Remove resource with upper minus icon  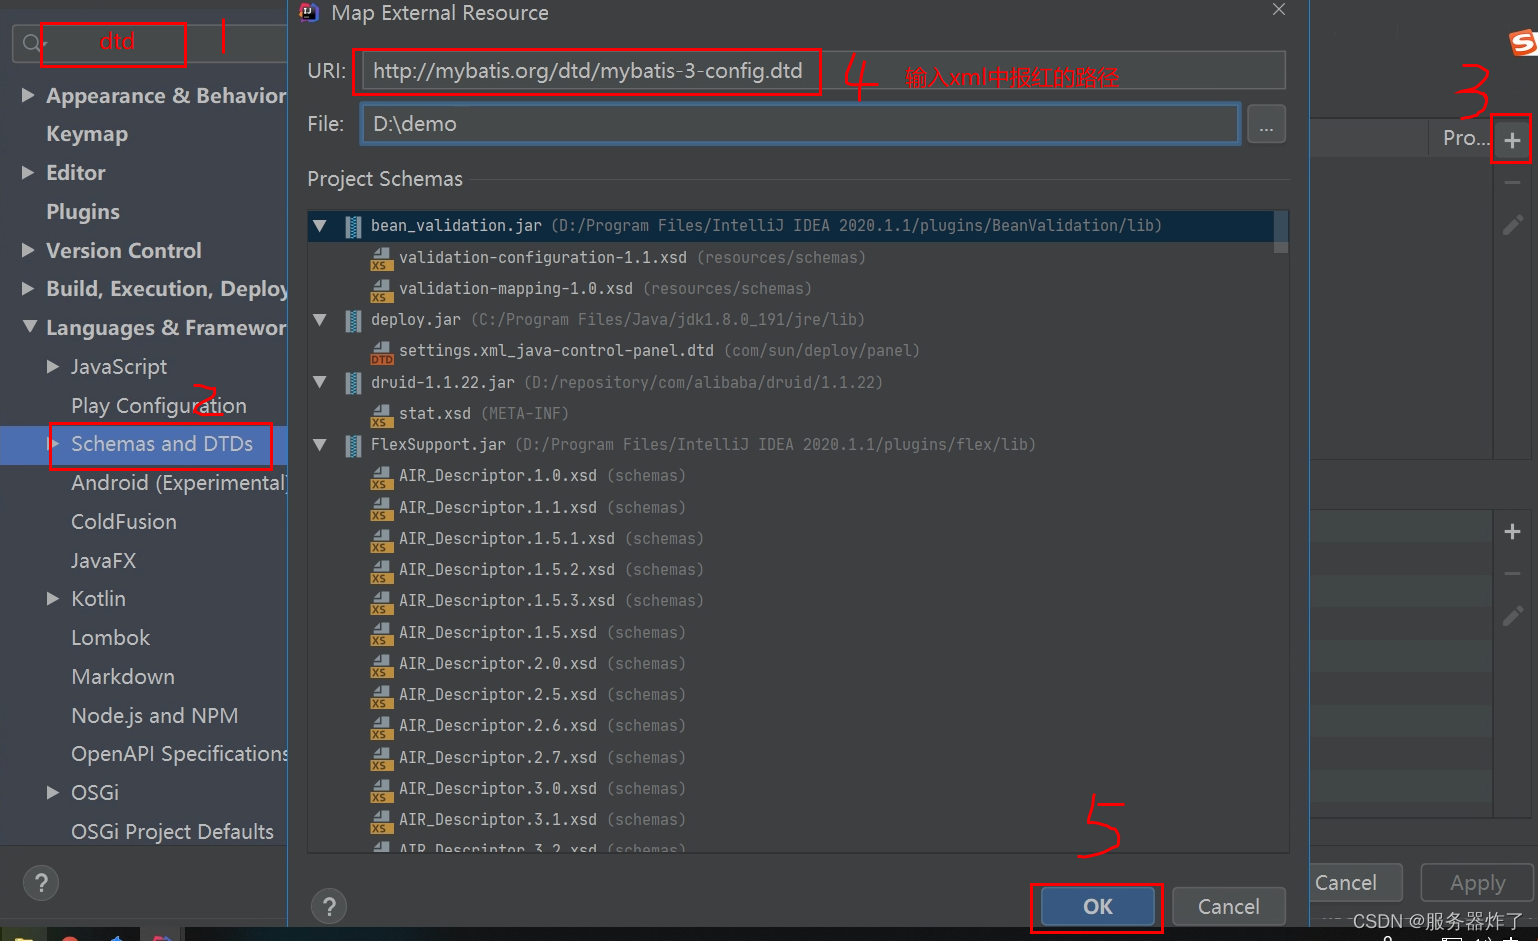click(x=1512, y=183)
